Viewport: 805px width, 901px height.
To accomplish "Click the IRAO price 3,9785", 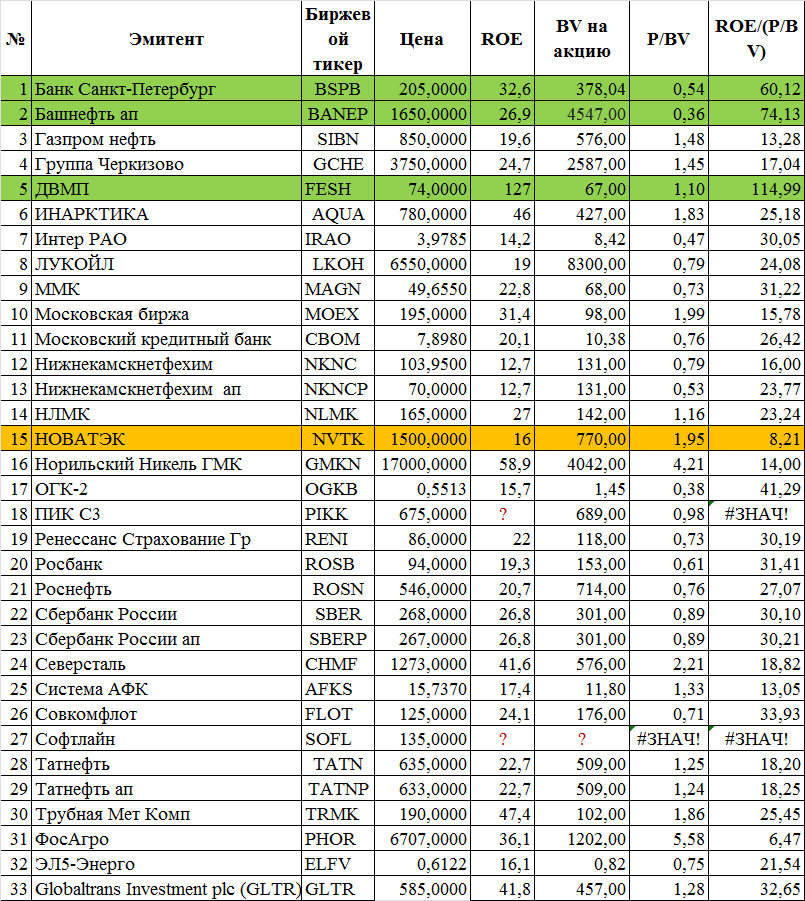I will click(422, 239).
